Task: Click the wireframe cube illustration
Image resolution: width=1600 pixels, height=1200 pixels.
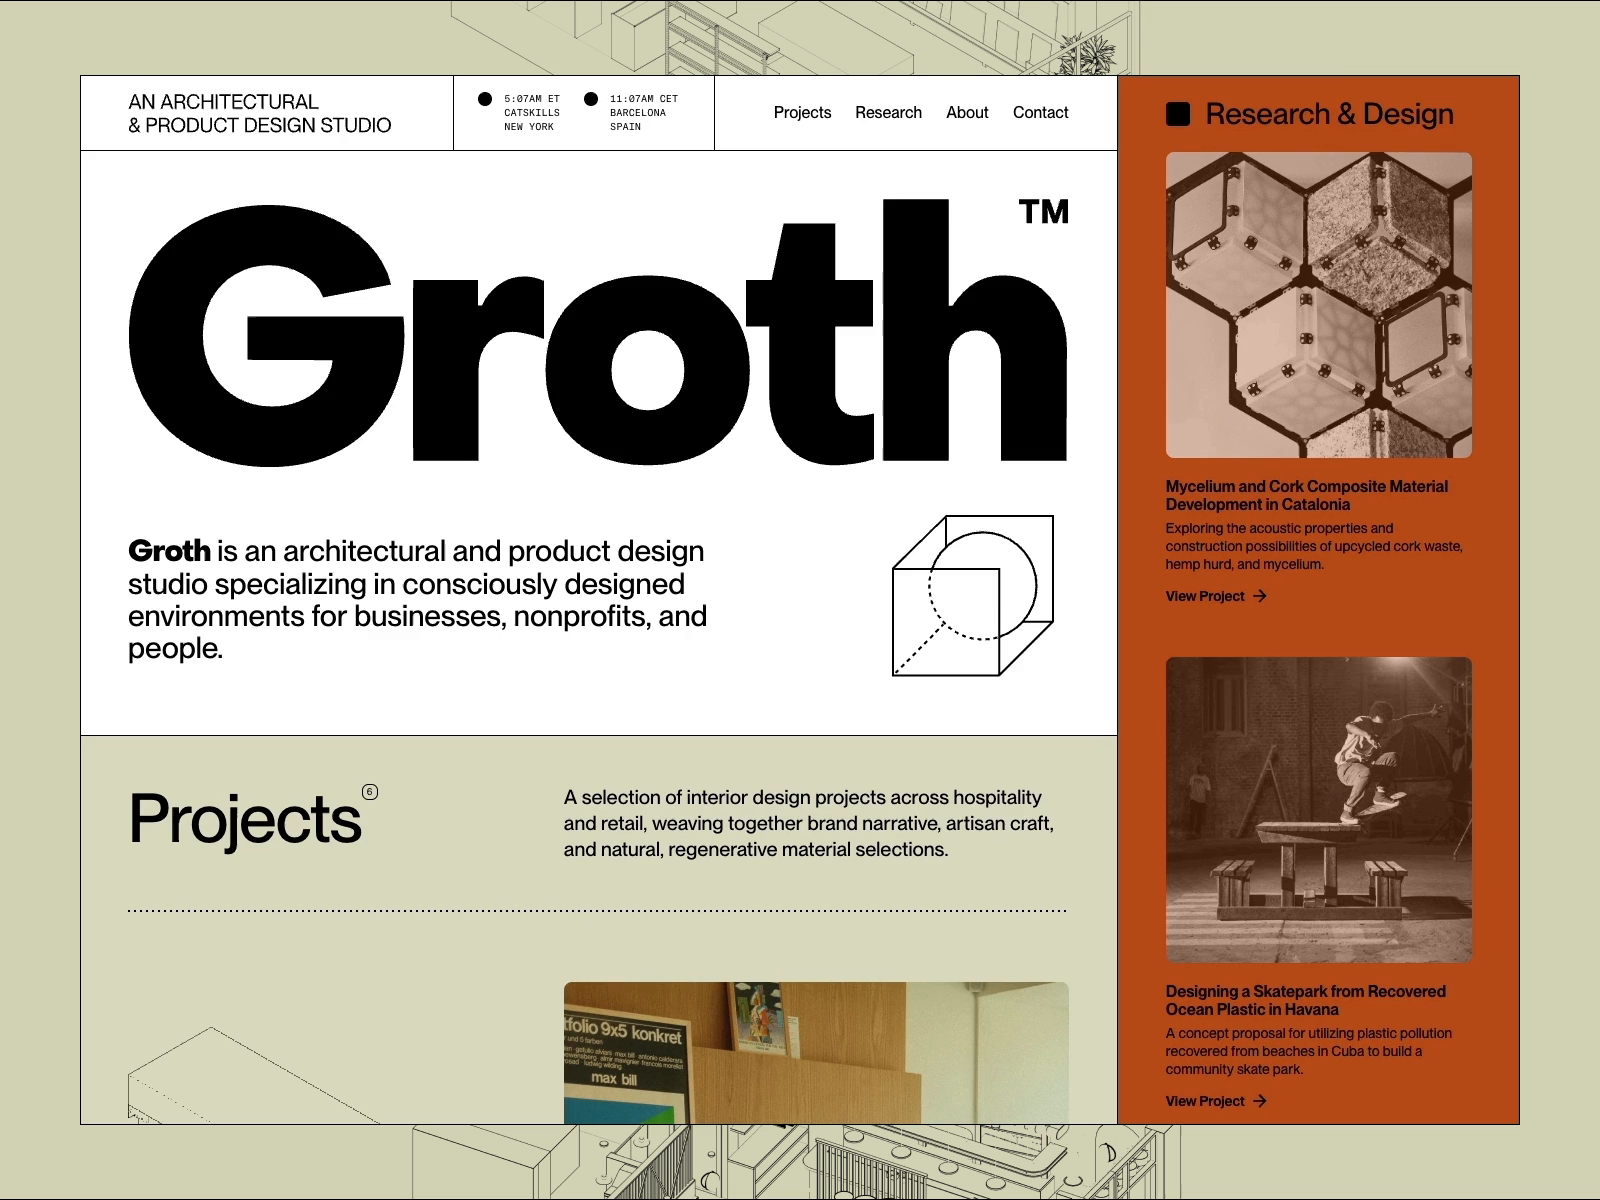Action: pyautogui.click(x=973, y=596)
